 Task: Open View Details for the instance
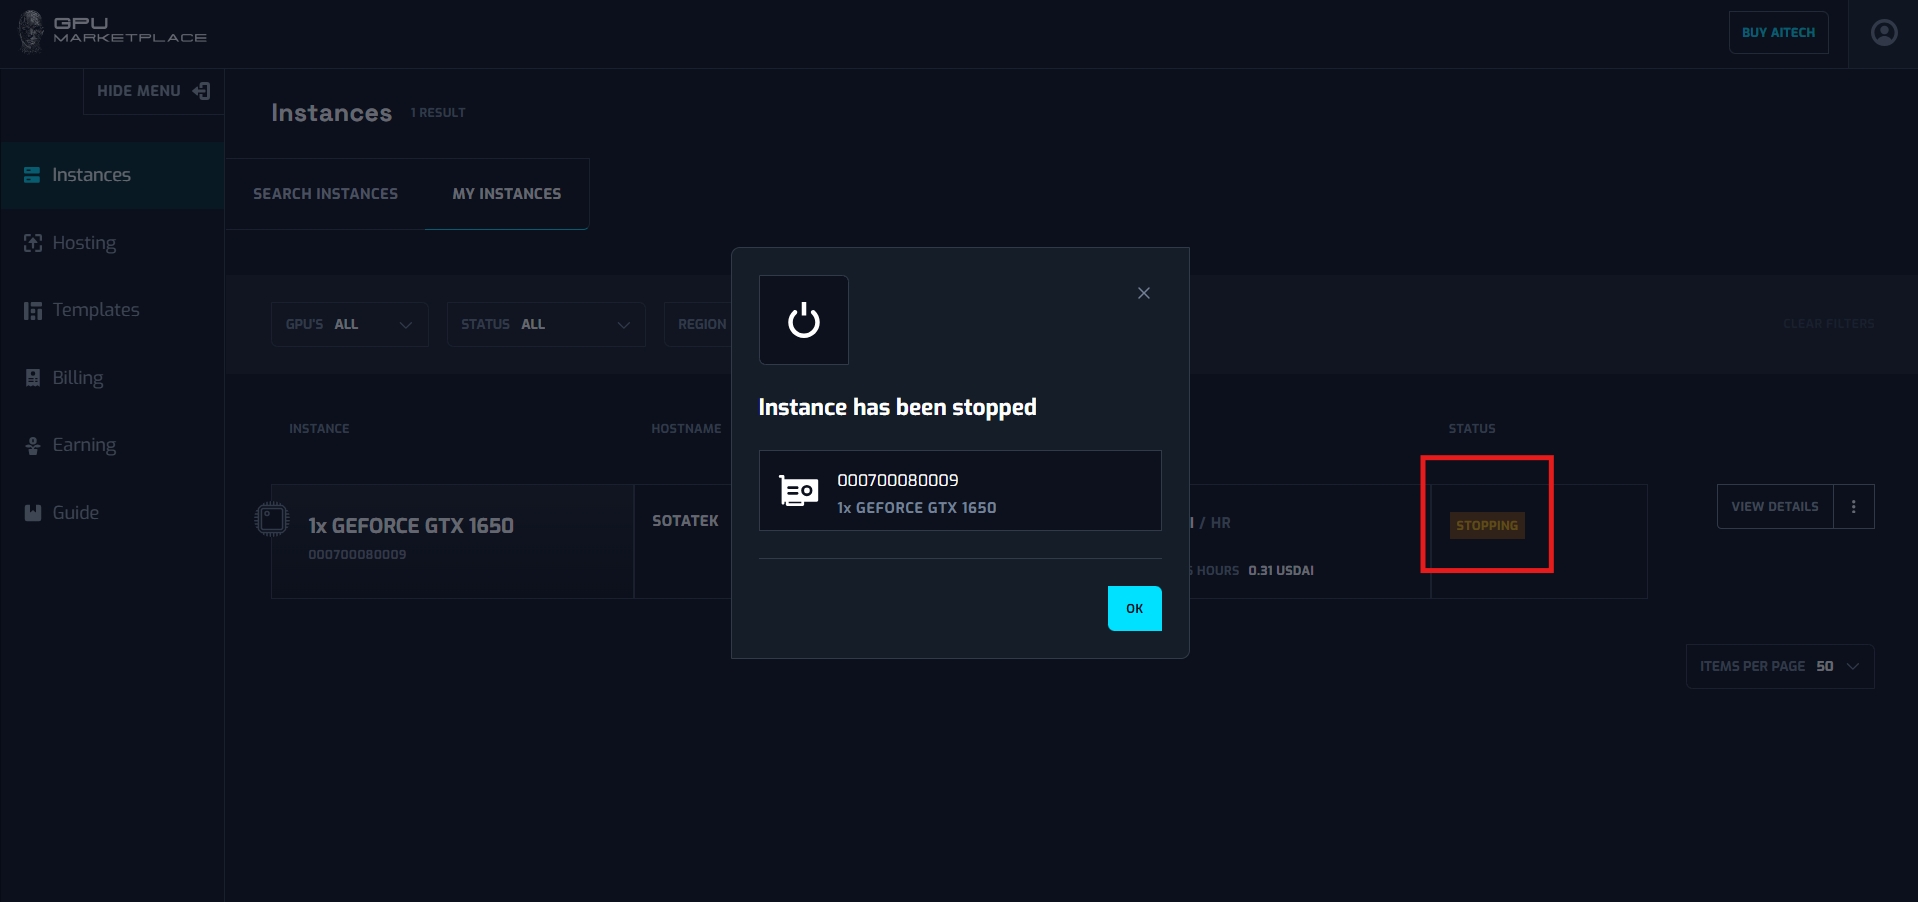tap(1774, 507)
